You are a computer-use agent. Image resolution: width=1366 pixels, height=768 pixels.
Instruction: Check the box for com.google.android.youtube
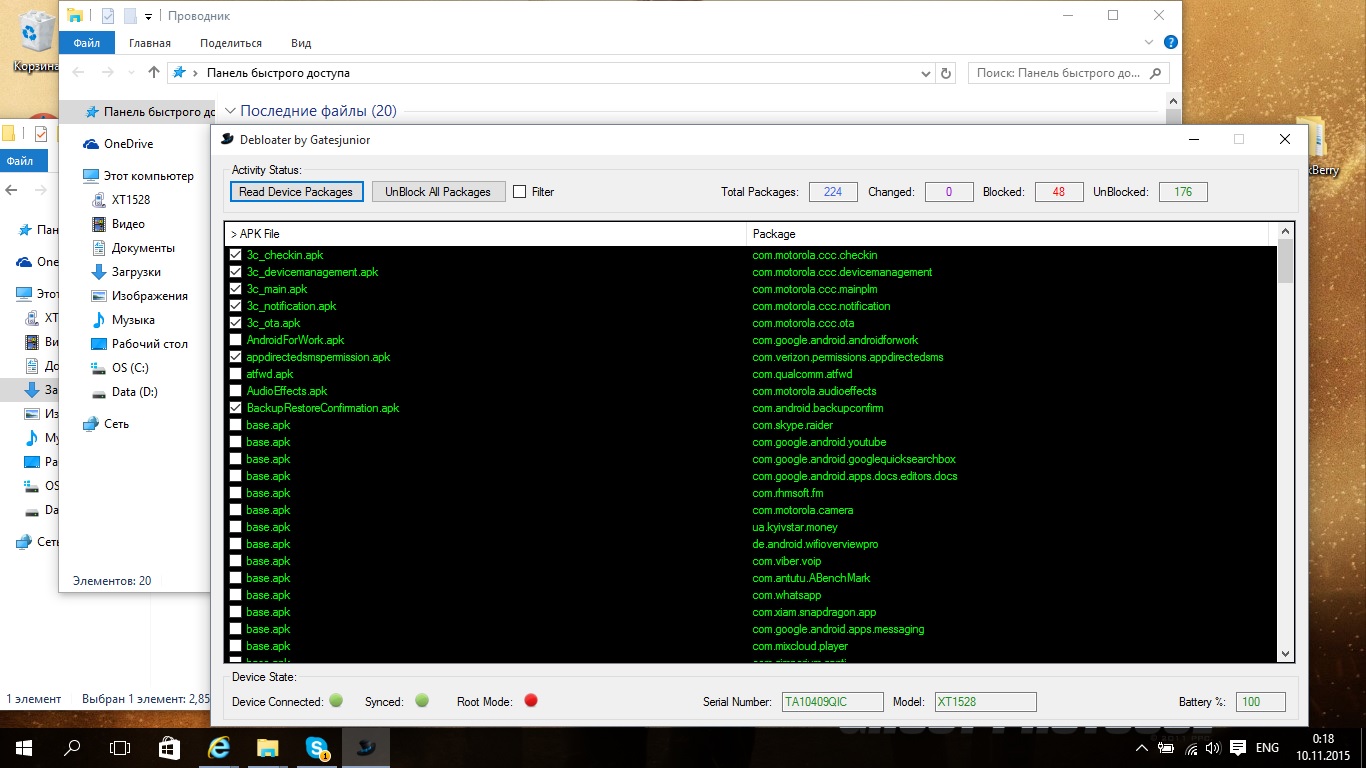[236, 442]
